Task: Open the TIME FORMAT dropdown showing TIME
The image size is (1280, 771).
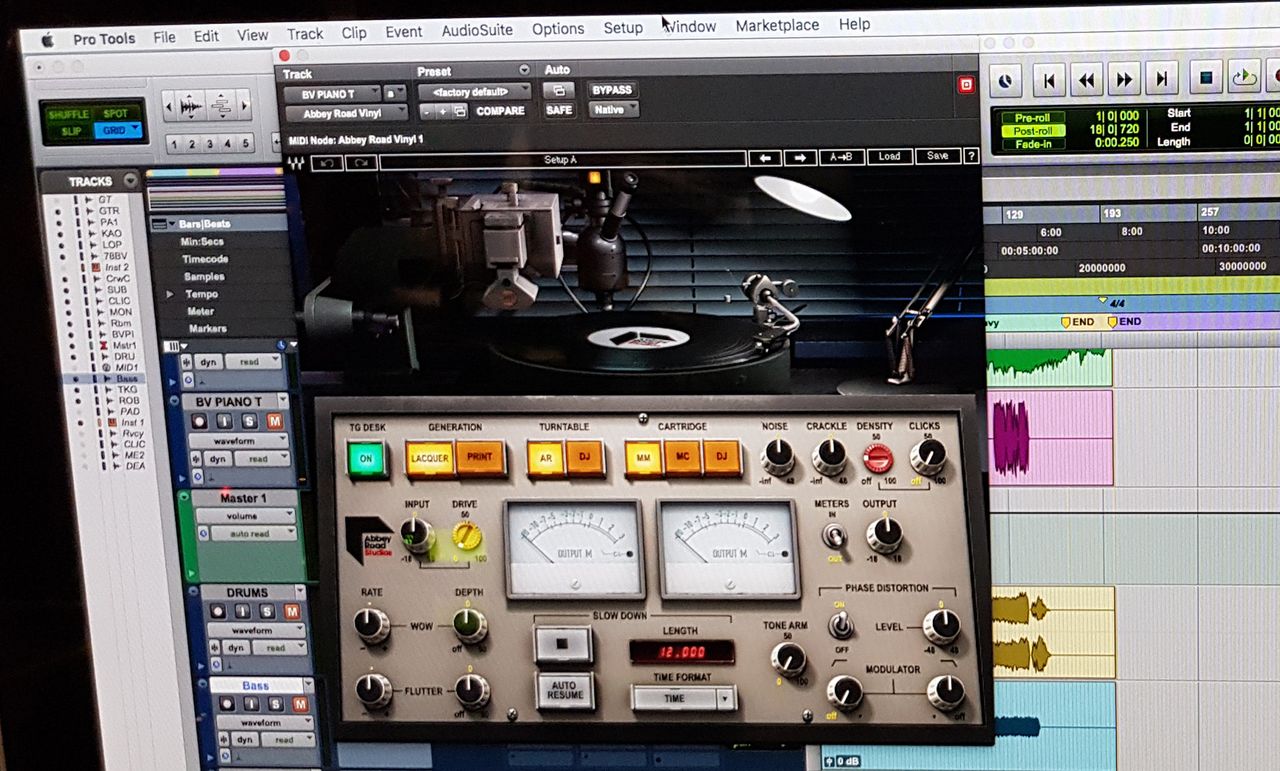Action: (685, 698)
